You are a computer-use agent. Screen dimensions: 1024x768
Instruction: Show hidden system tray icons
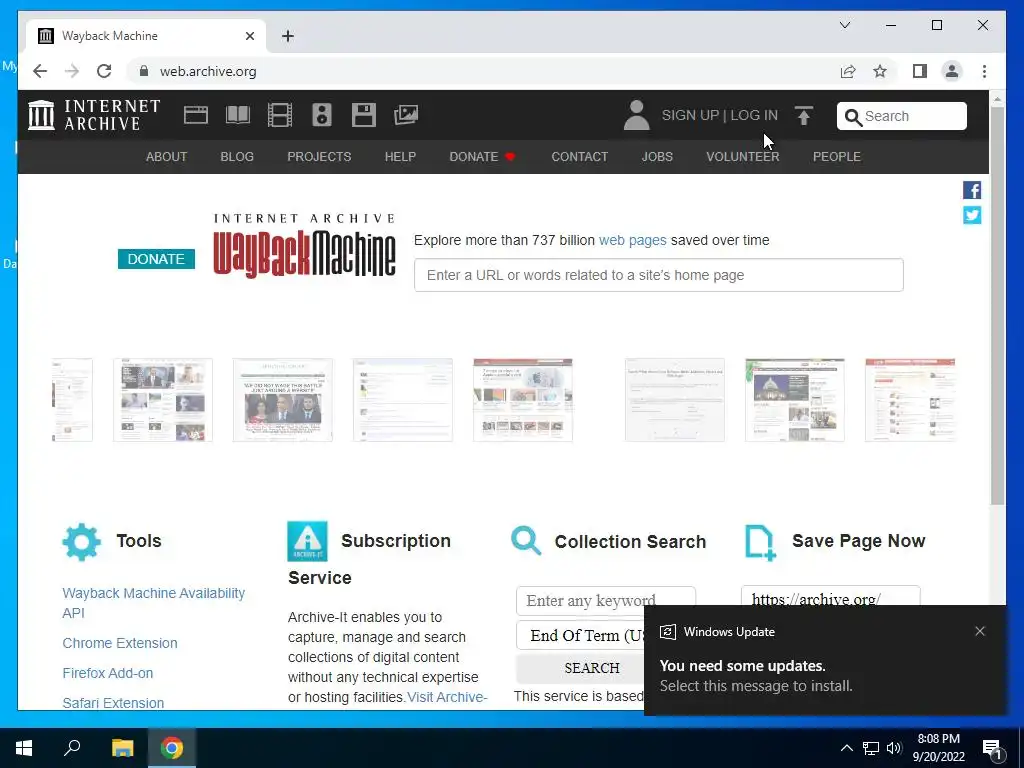click(x=846, y=748)
